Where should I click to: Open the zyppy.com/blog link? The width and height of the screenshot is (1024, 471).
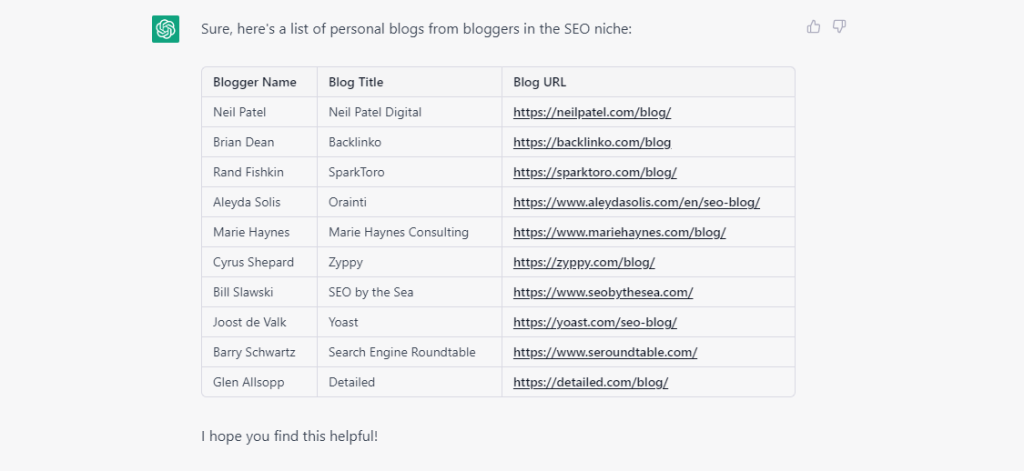point(584,263)
